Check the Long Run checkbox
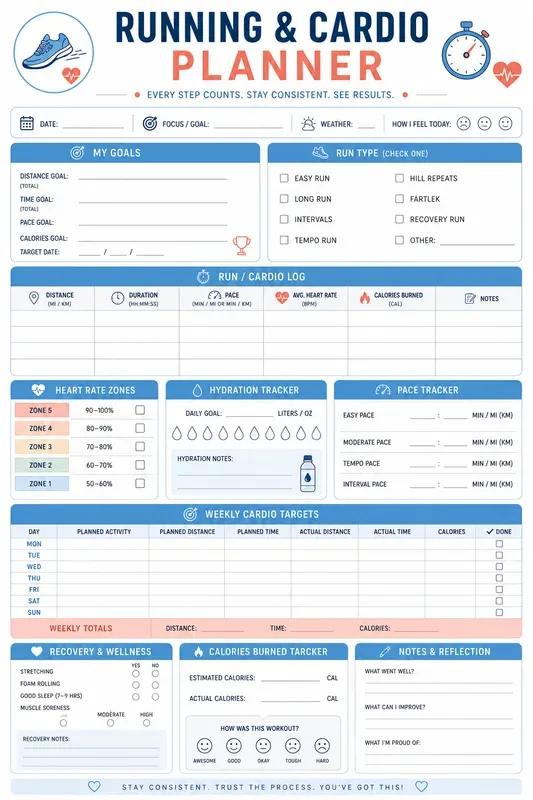Image resolution: width=533 pixels, height=800 pixels. coord(284,198)
